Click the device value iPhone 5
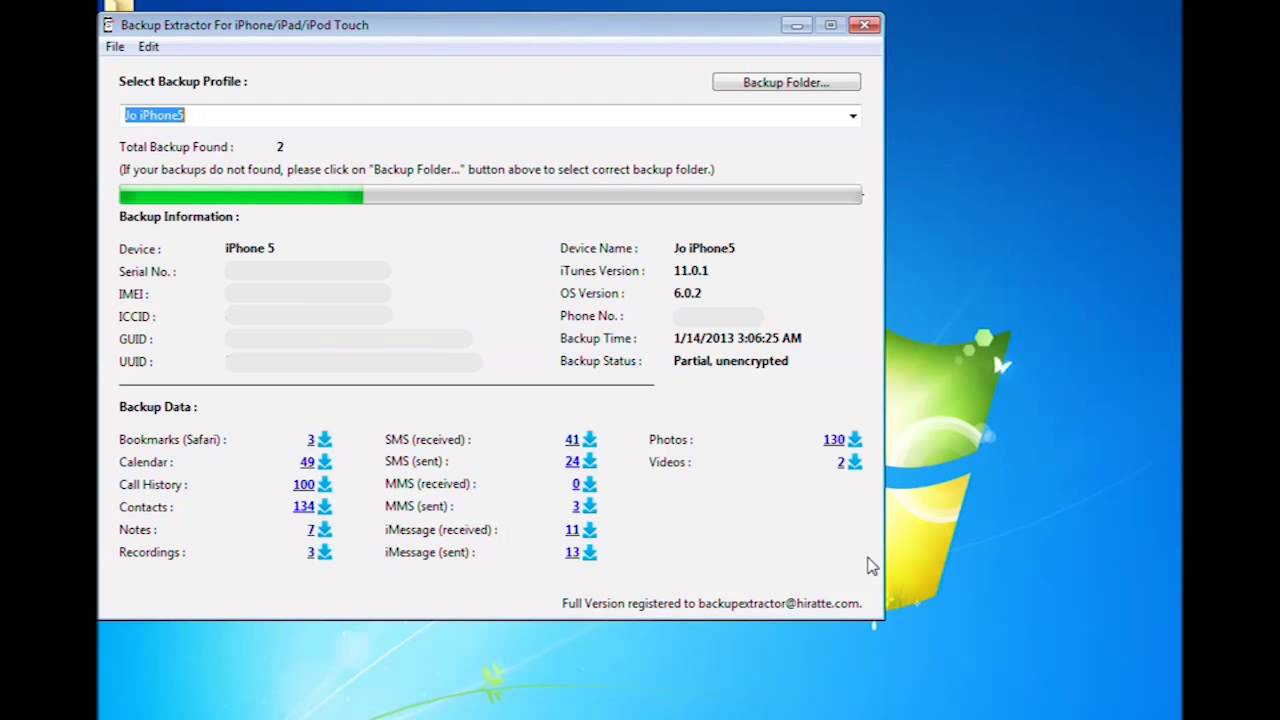 tap(249, 248)
